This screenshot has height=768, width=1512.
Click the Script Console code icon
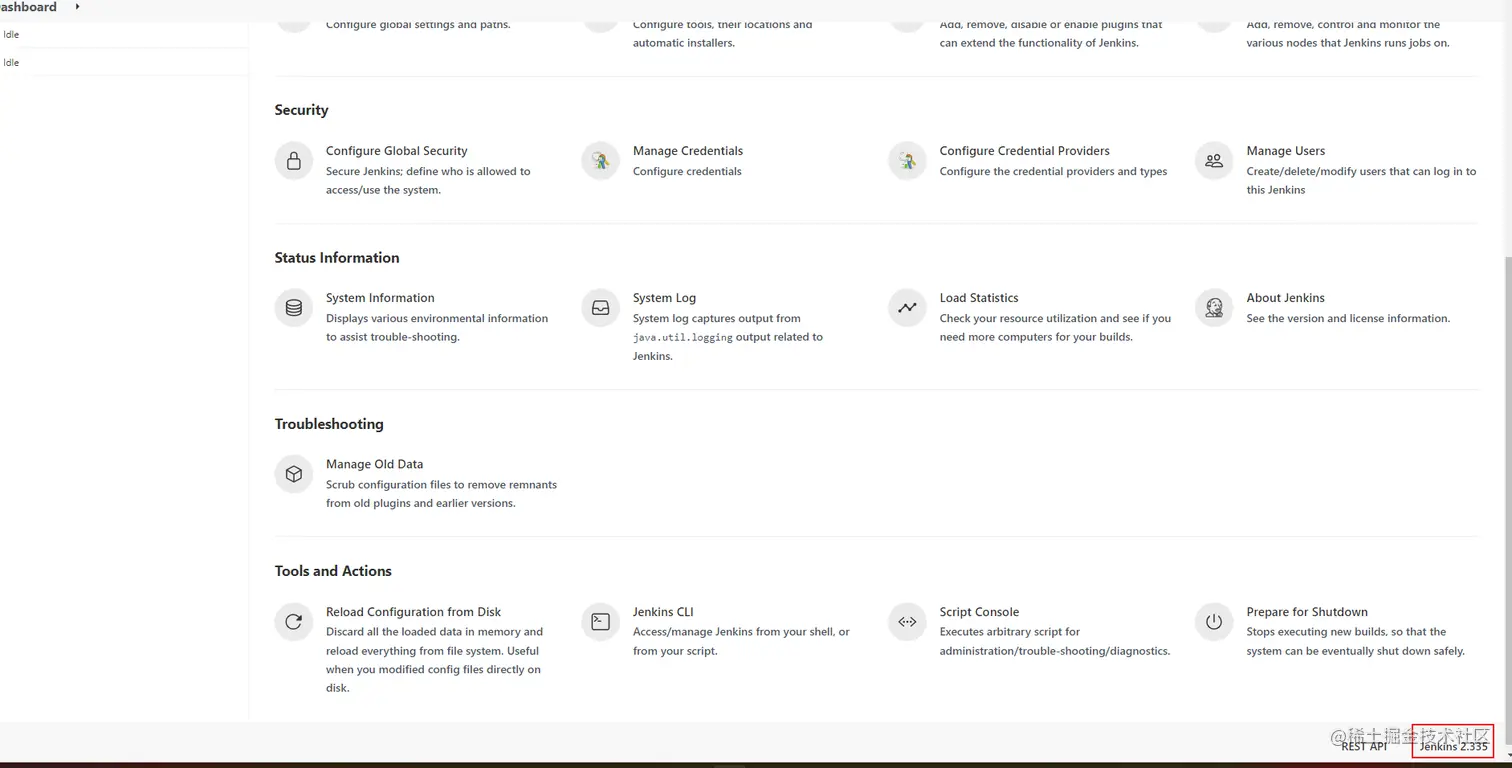point(907,622)
